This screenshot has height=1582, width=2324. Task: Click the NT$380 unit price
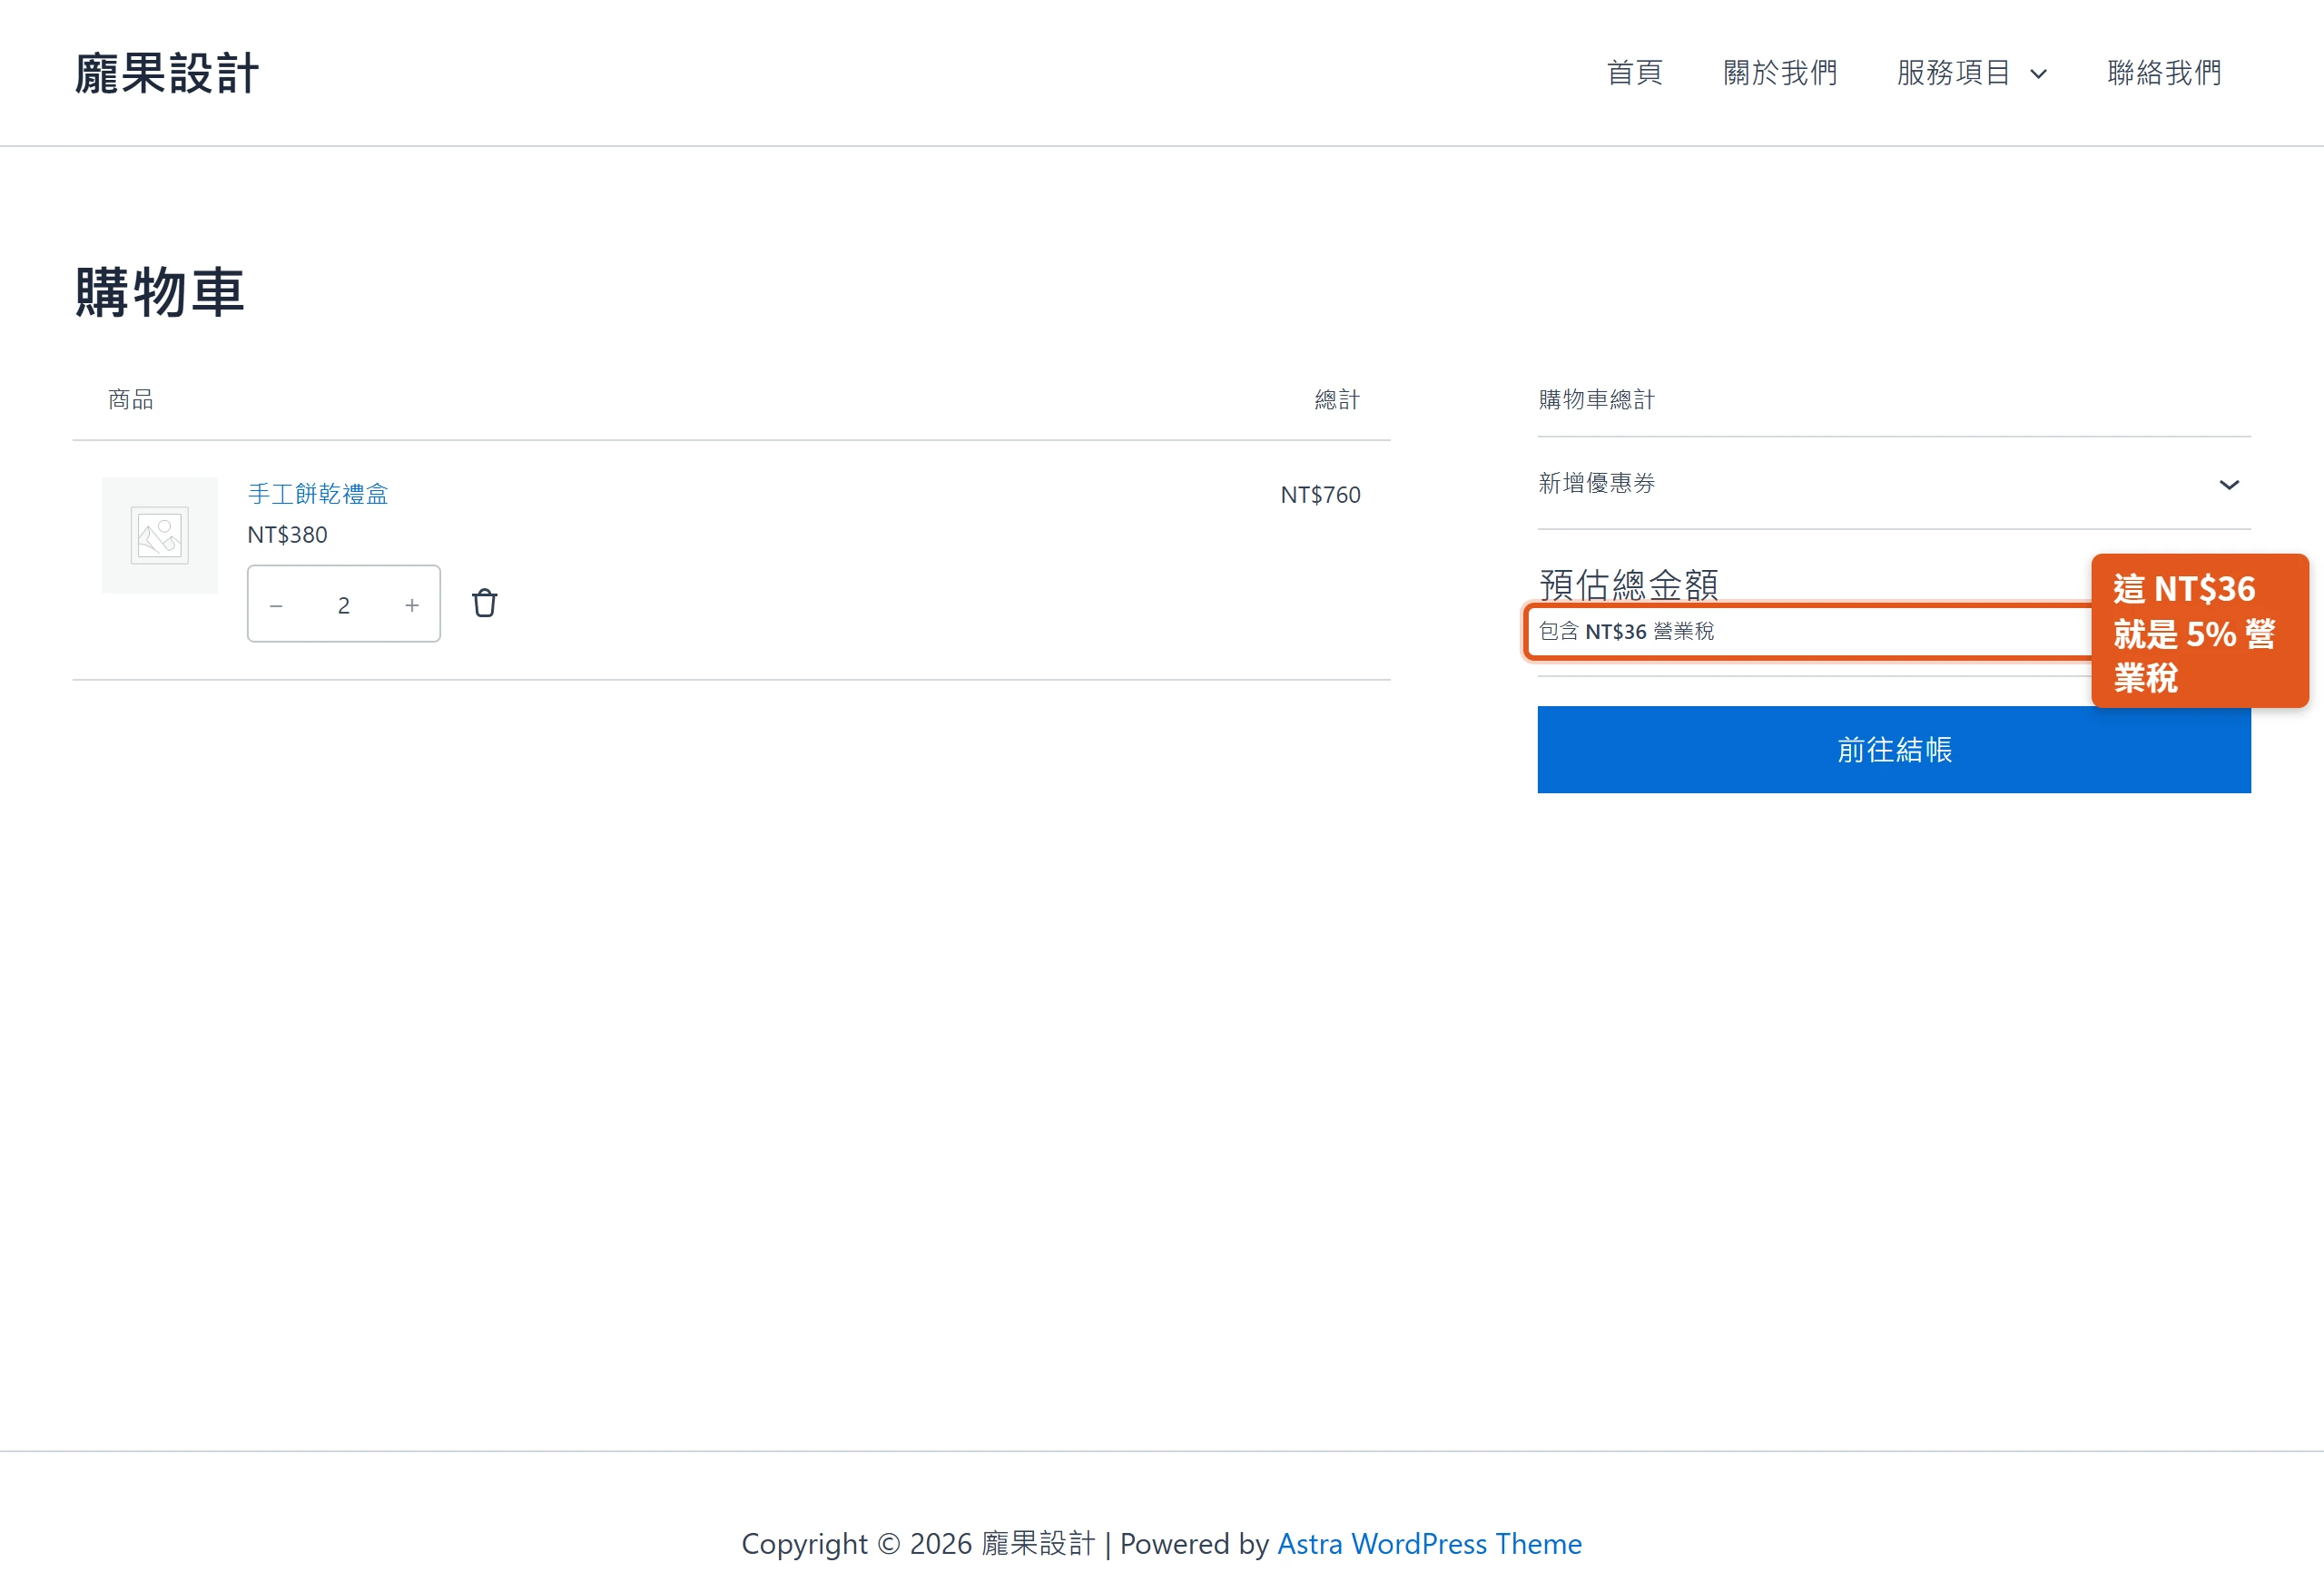coord(287,534)
